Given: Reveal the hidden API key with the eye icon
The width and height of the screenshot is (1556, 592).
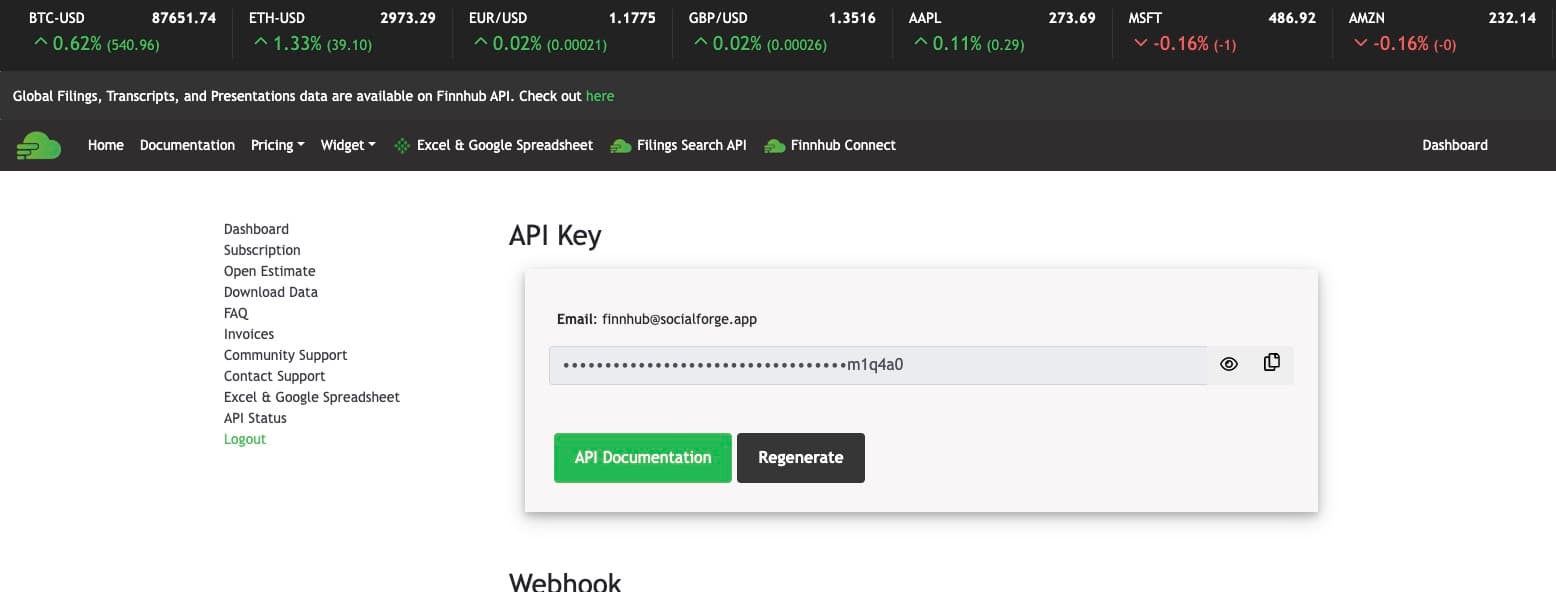Looking at the screenshot, I should click(x=1228, y=364).
